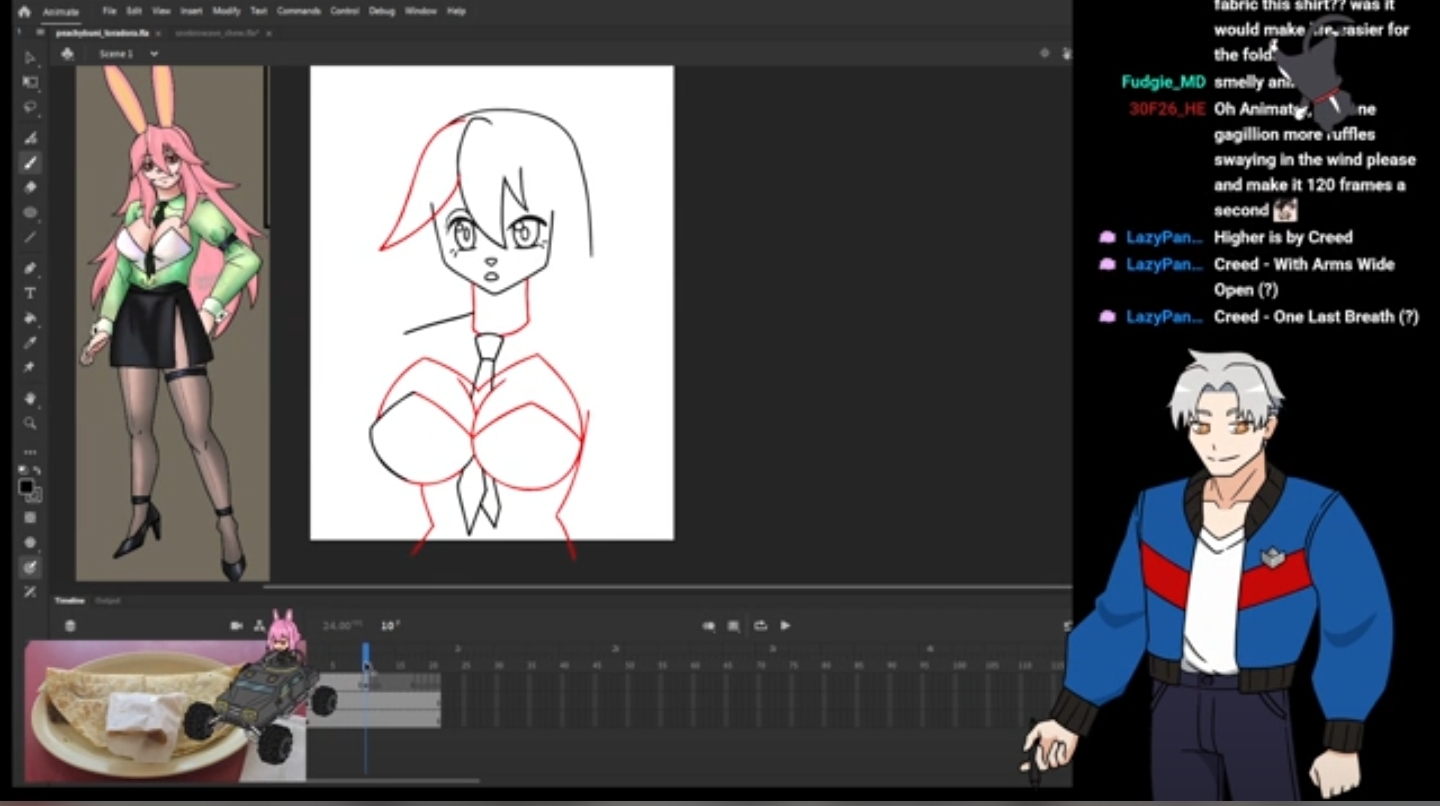Select the Output panel tab
The height and width of the screenshot is (806, 1440).
[x=107, y=601]
